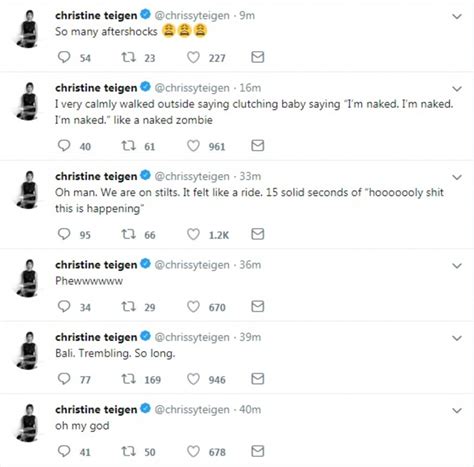This screenshot has width=474, height=467.
Task: Reply to the "So many aftershocks" tweet
Action: click(64, 57)
